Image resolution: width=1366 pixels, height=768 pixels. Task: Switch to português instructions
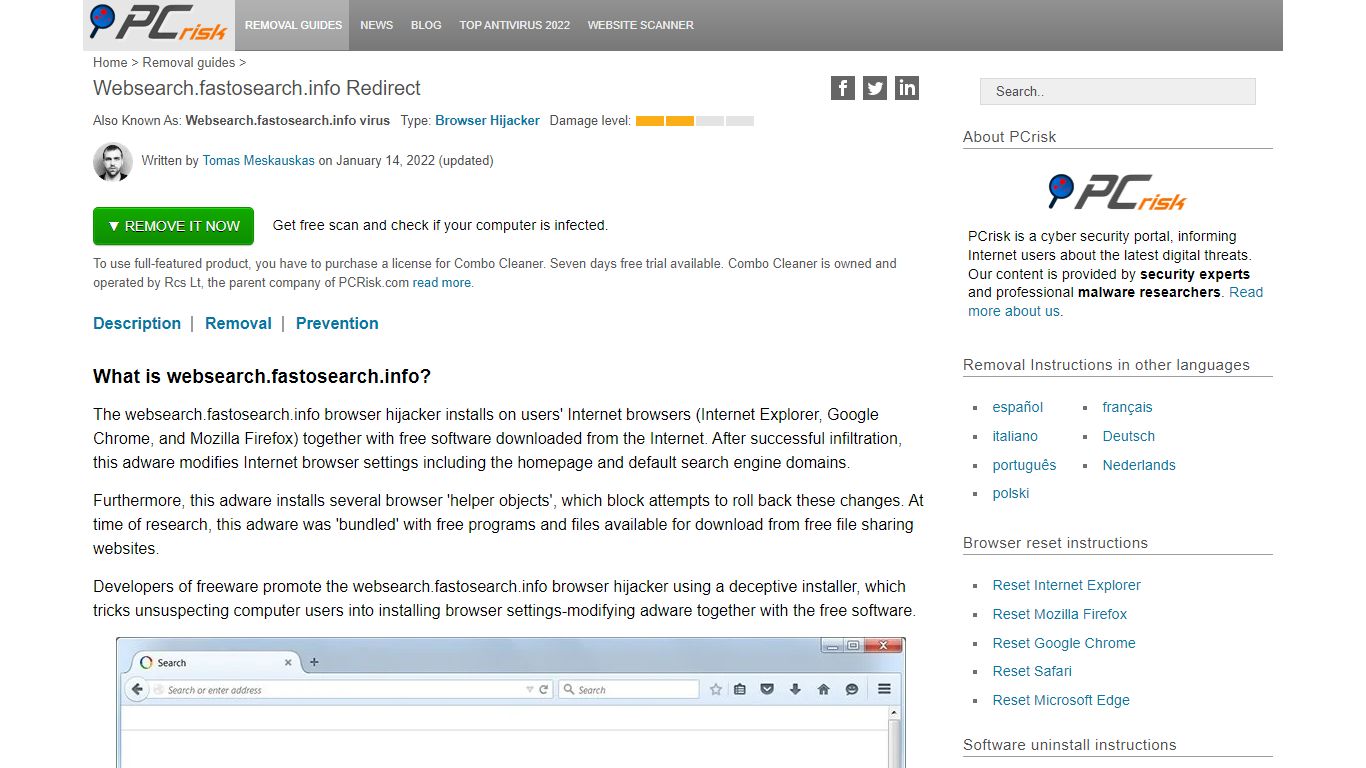tap(1024, 465)
